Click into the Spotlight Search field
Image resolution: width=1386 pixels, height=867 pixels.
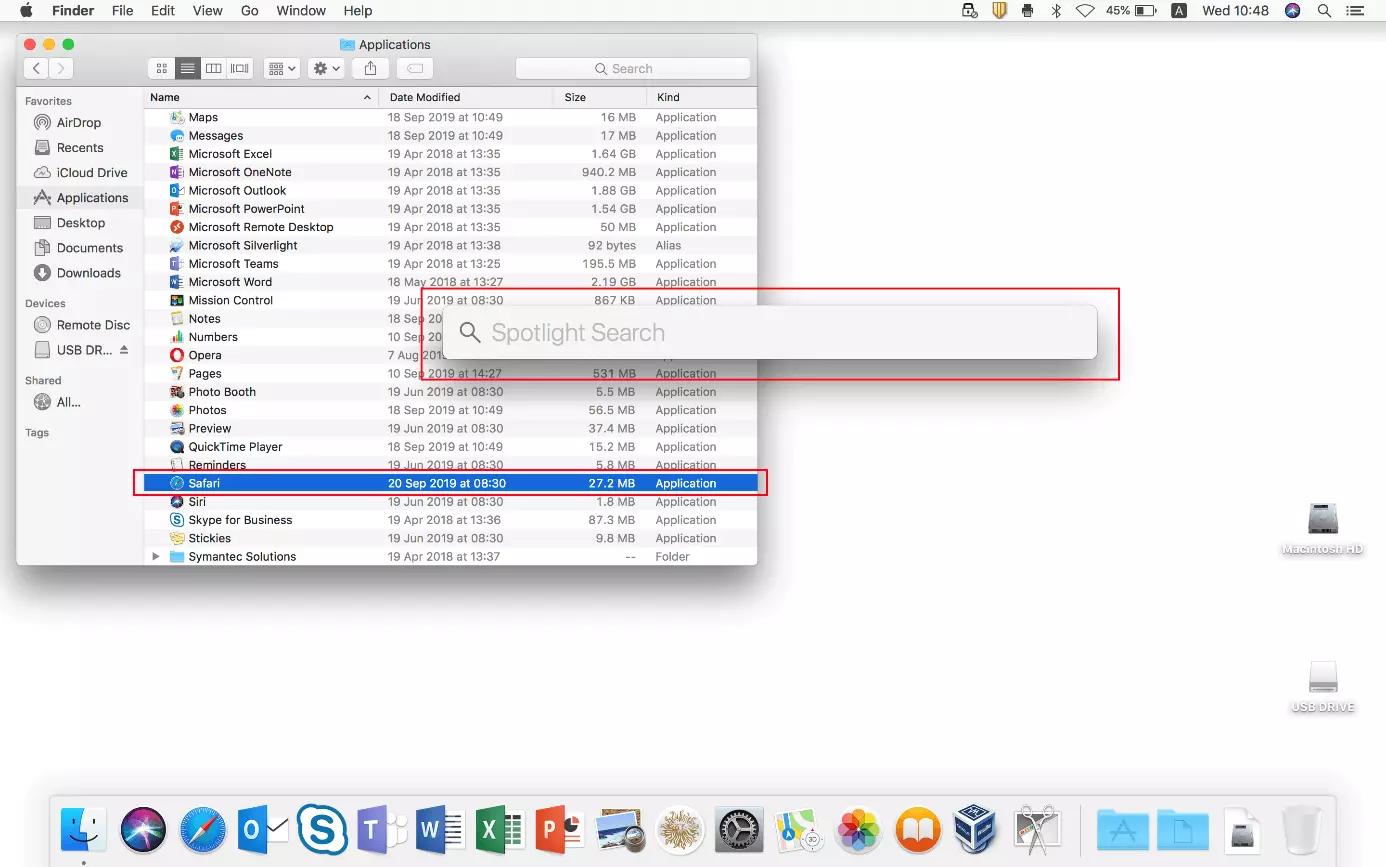[770, 332]
